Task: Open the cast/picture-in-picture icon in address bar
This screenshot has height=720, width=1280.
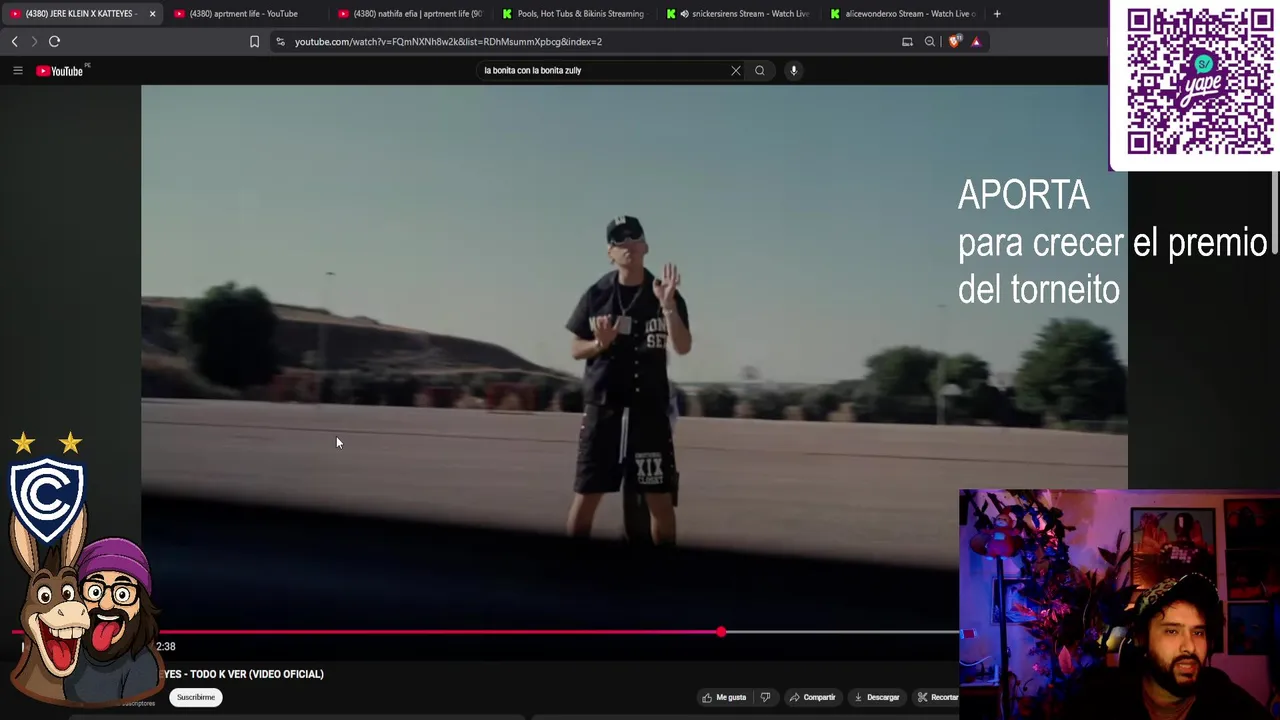Action: (x=907, y=41)
